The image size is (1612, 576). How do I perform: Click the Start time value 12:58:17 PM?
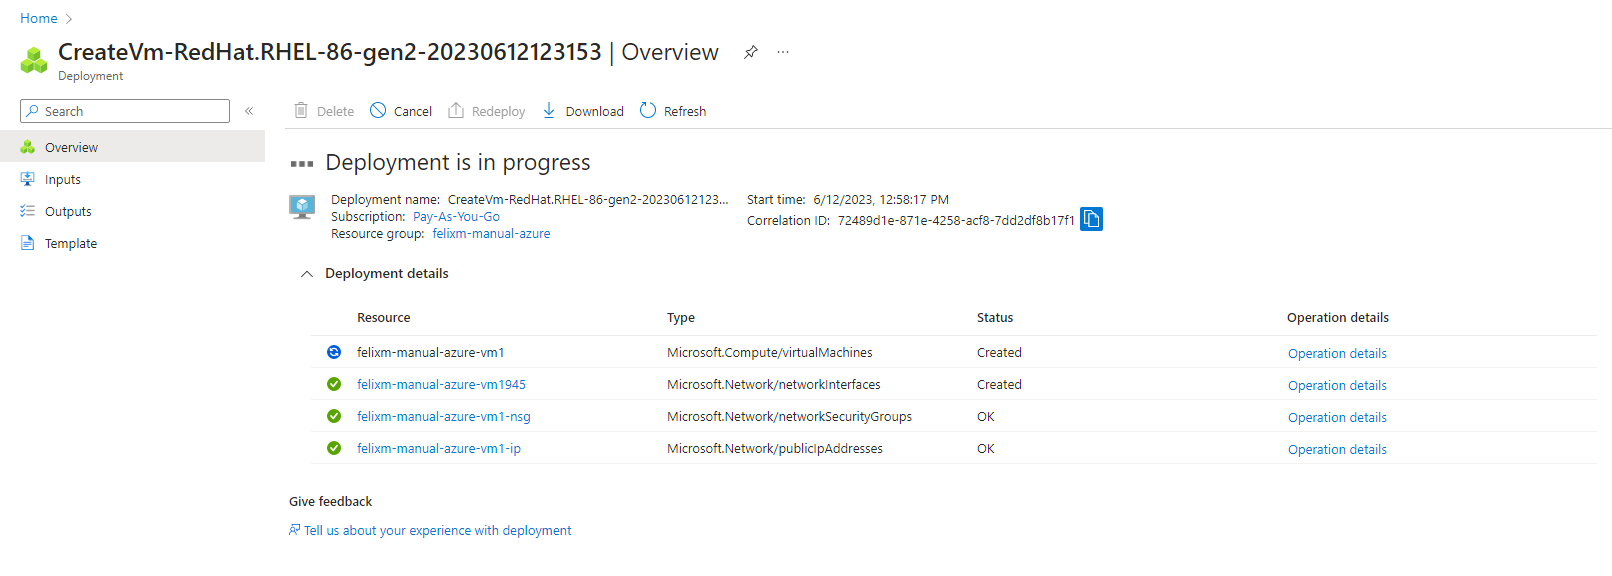coord(881,199)
